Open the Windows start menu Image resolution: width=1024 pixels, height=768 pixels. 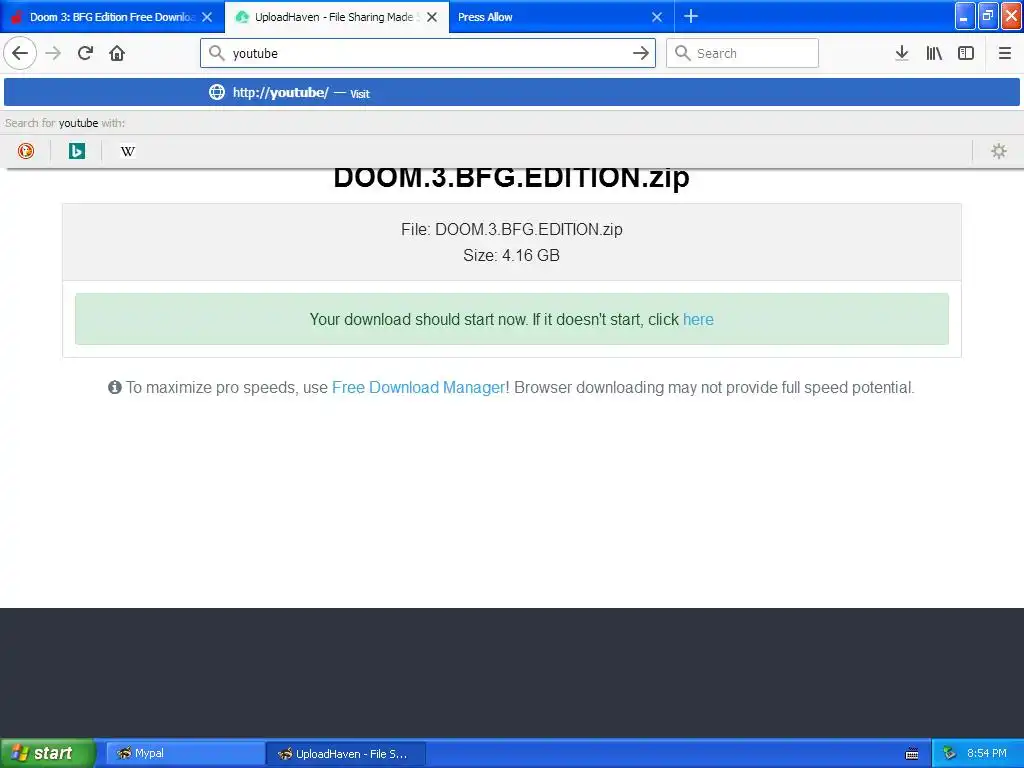[47, 753]
